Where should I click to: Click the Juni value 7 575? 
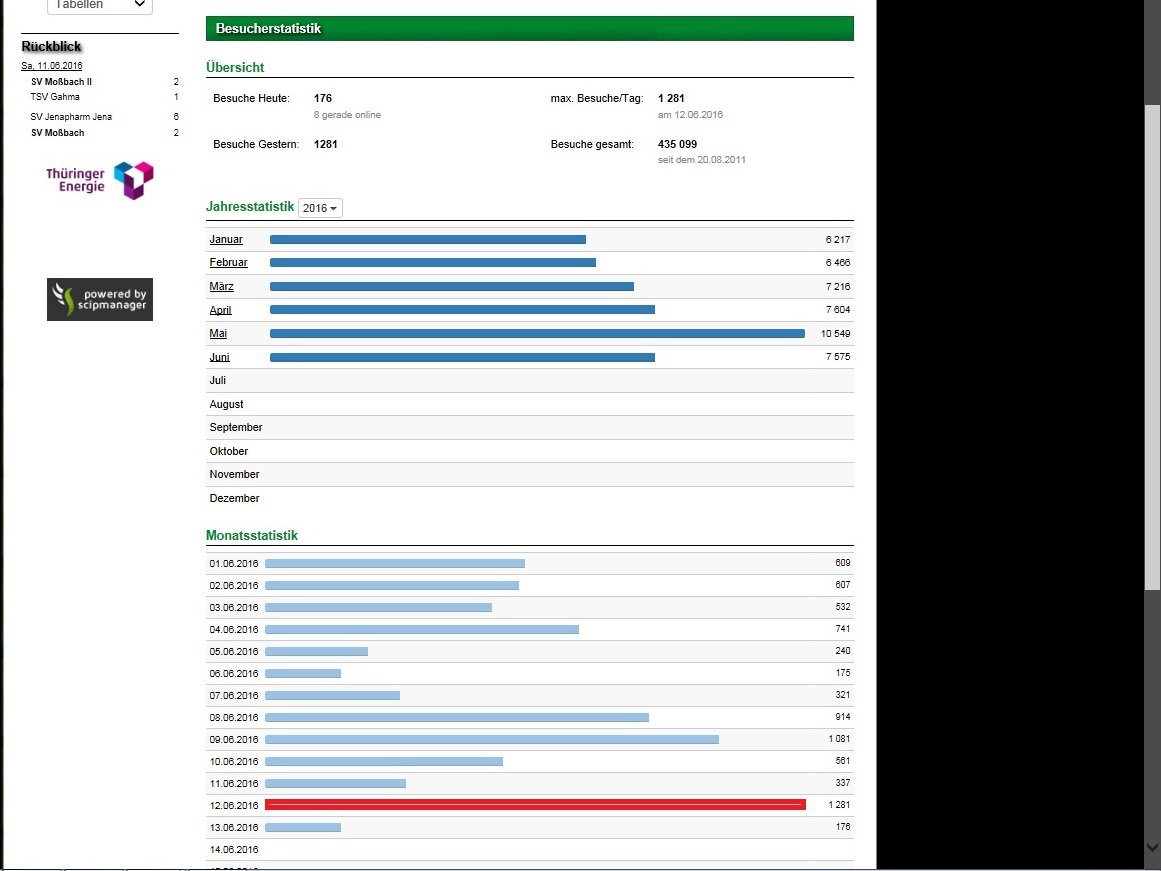point(838,357)
